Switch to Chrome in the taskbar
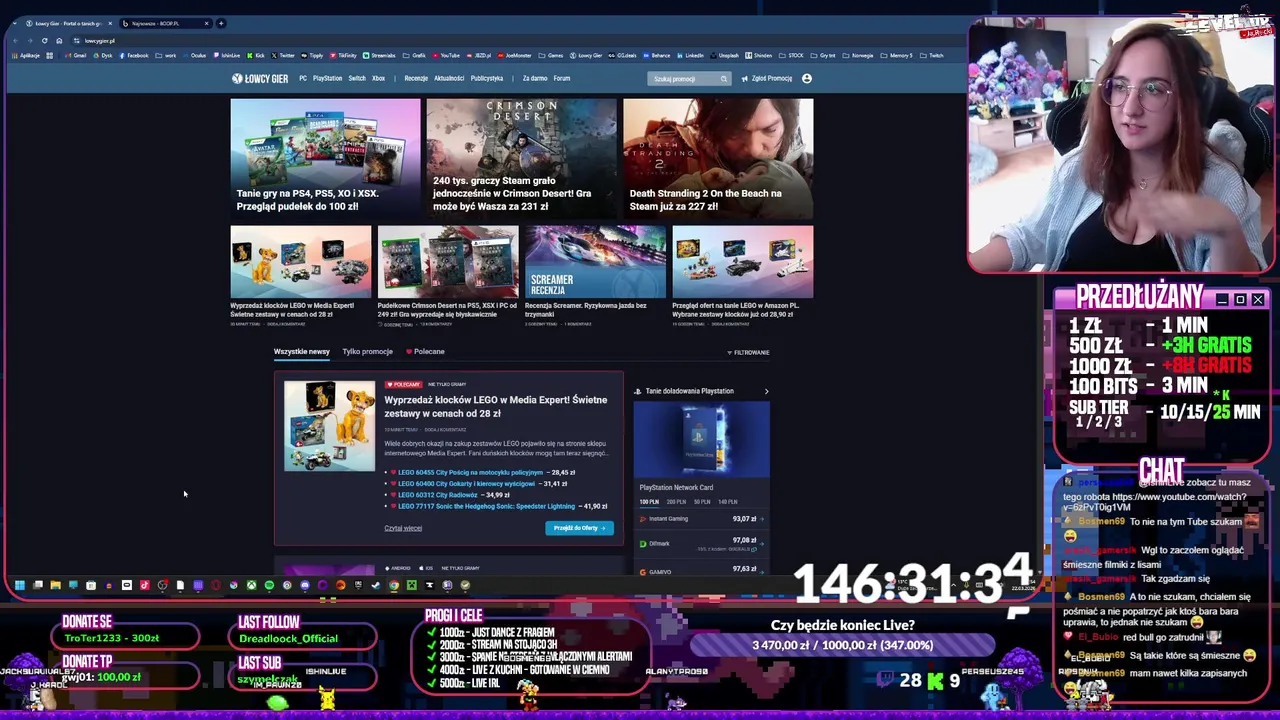The height and width of the screenshot is (720, 1280). [394, 585]
